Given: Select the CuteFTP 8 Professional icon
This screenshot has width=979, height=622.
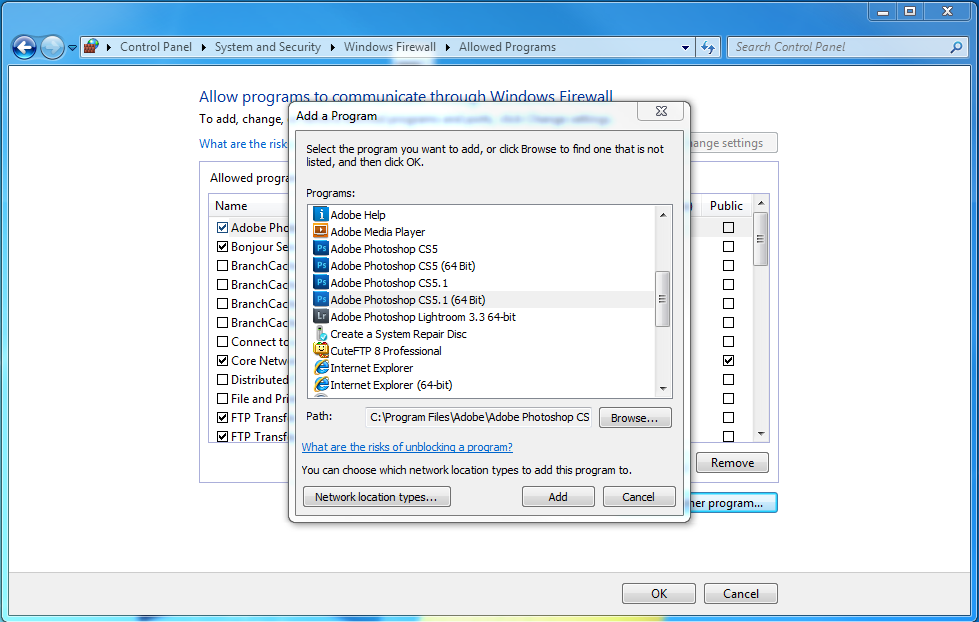Looking at the screenshot, I should pyautogui.click(x=320, y=350).
